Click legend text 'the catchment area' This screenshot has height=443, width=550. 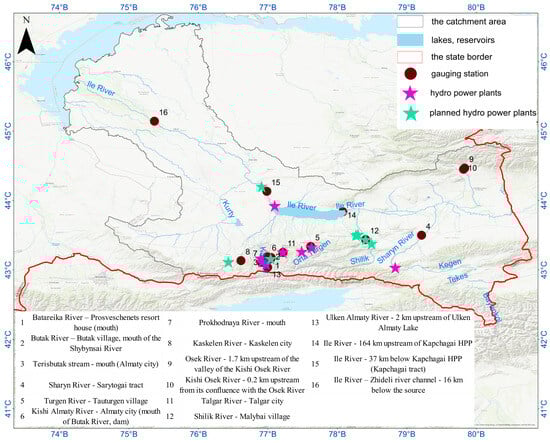click(x=468, y=22)
